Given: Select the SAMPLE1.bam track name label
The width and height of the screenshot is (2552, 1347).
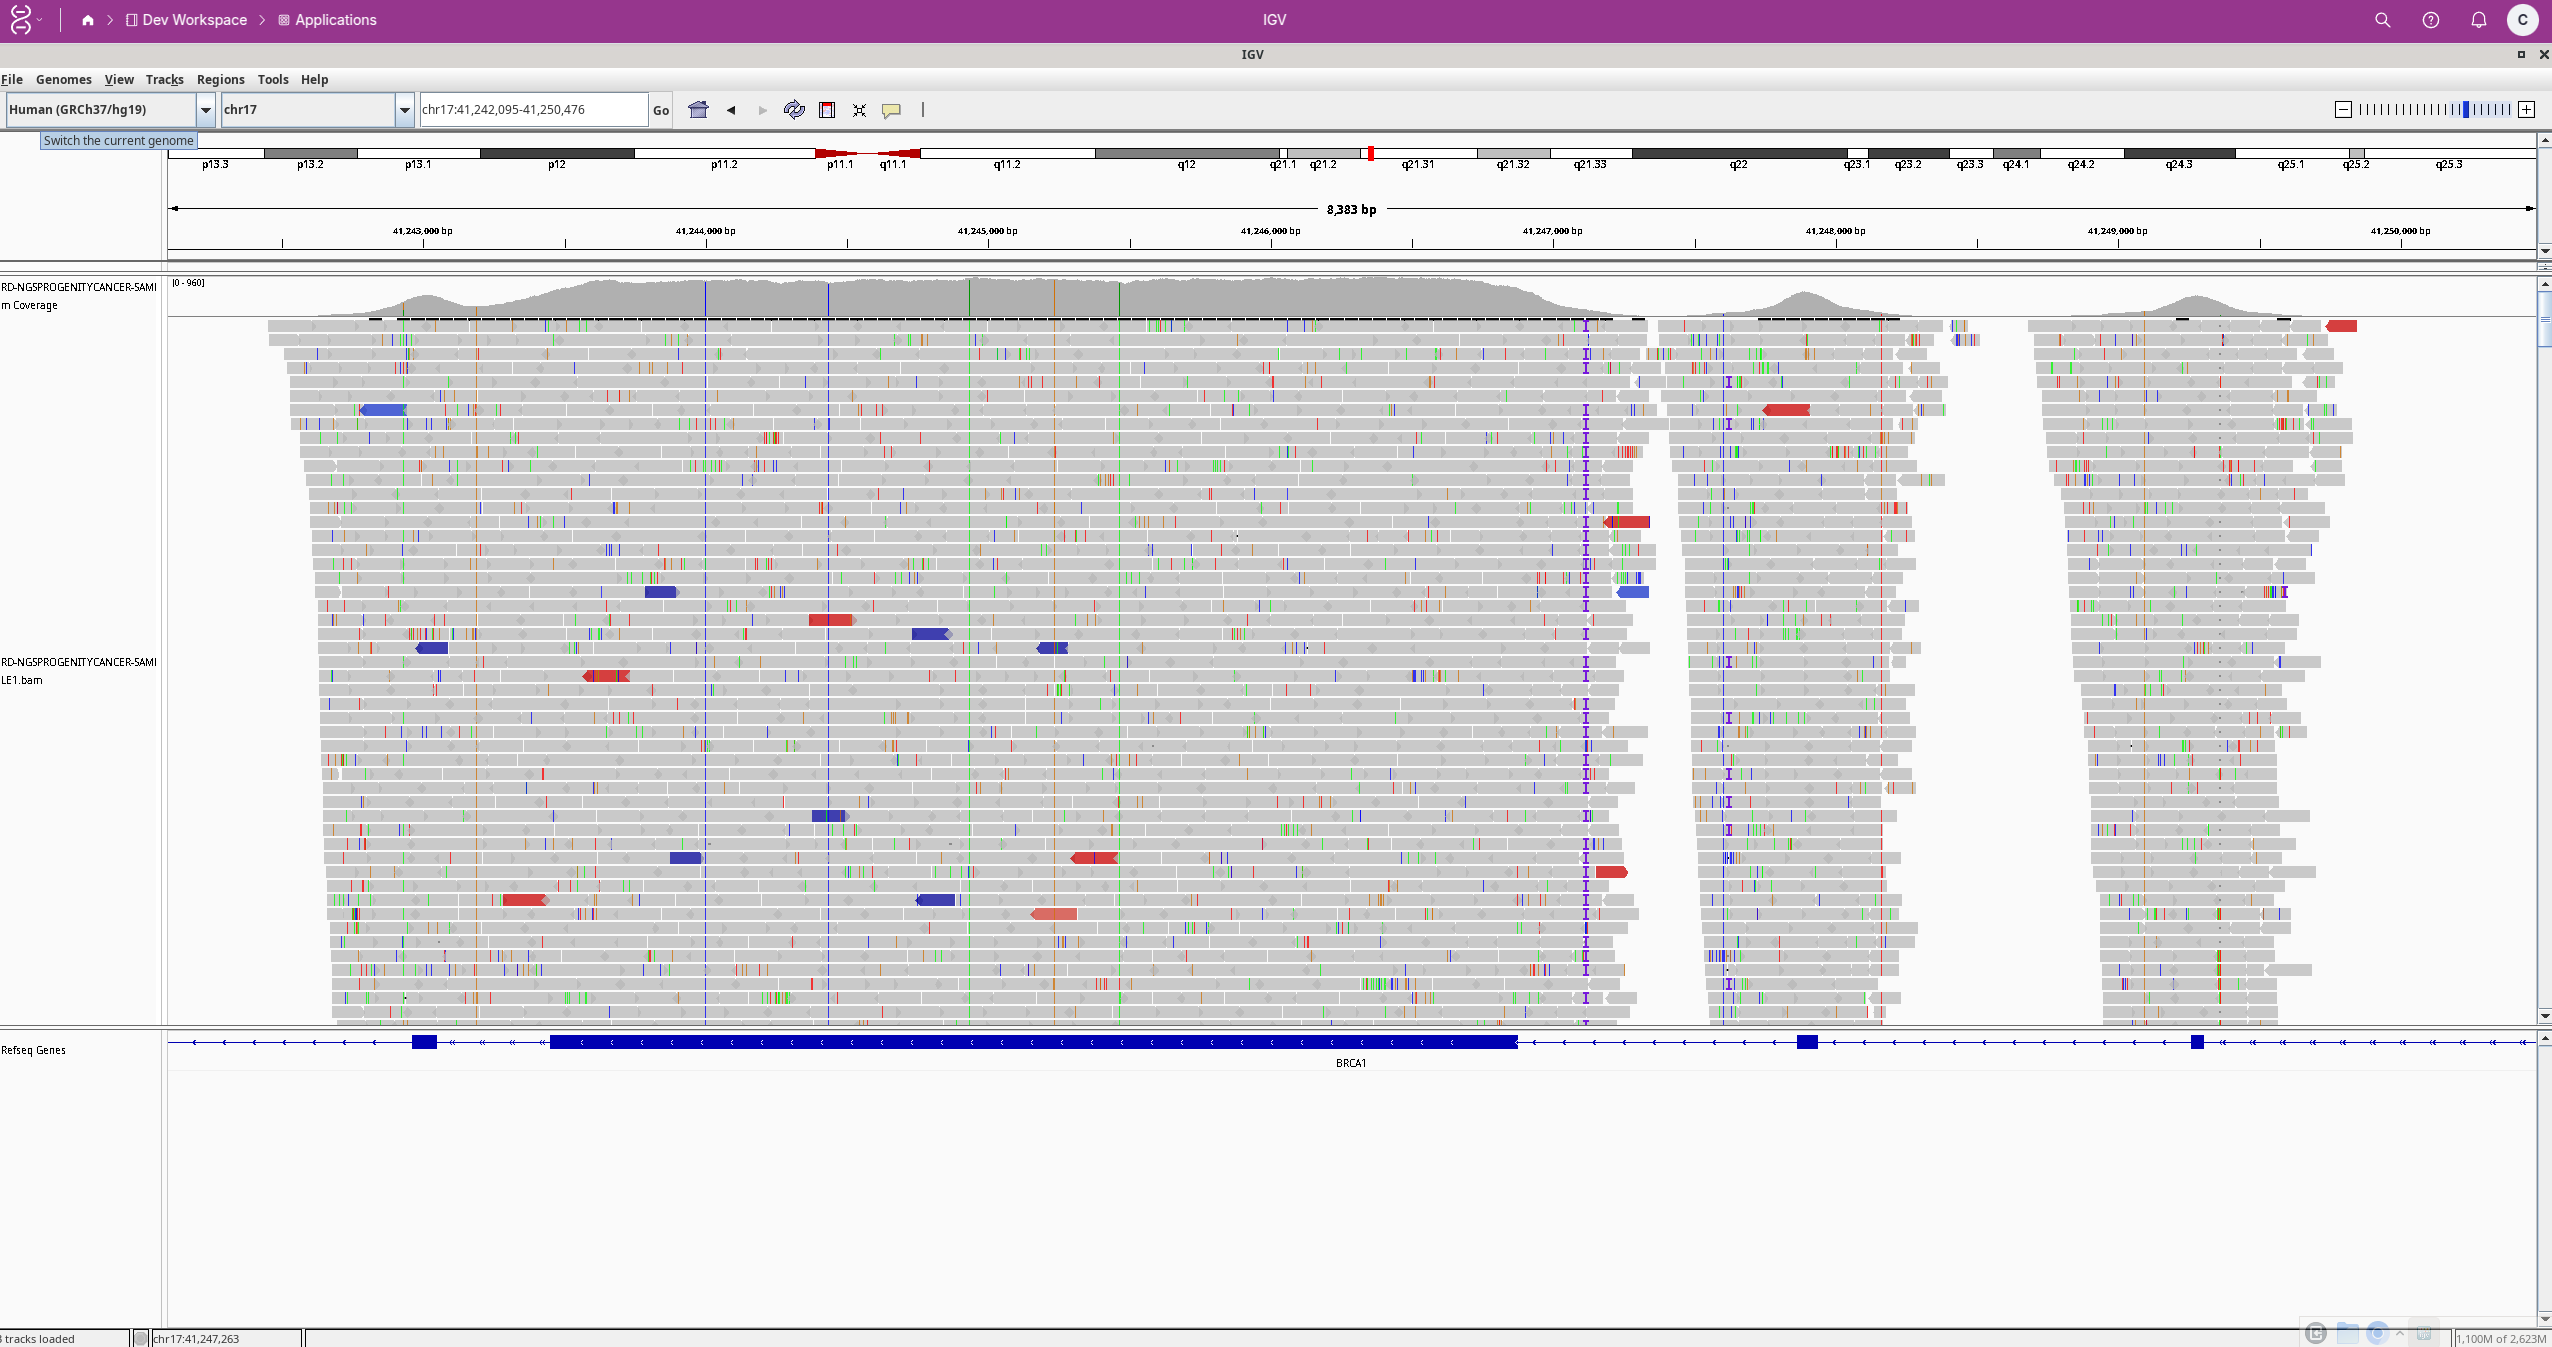Looking at the screenshot, I should (79, 671).
